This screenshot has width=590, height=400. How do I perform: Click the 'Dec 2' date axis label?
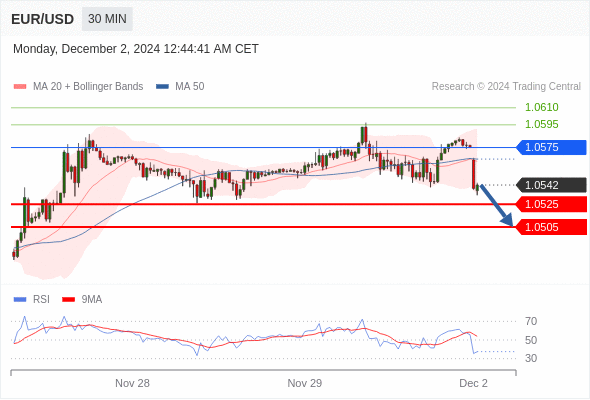point(473,383)
